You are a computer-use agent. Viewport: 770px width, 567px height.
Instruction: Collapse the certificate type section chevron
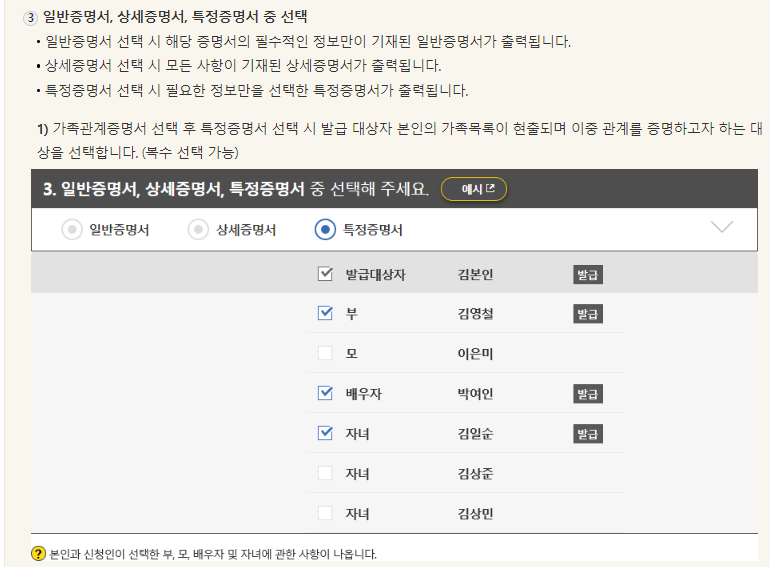point(722,227)
